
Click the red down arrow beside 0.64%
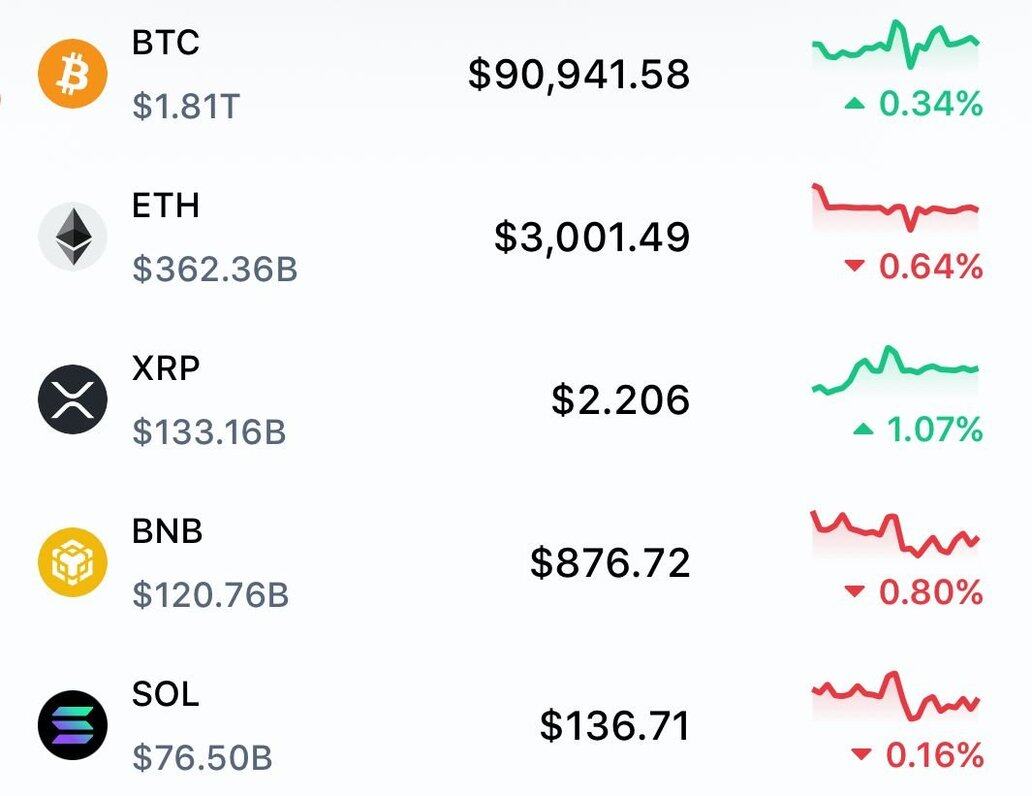tap(853, 266)
